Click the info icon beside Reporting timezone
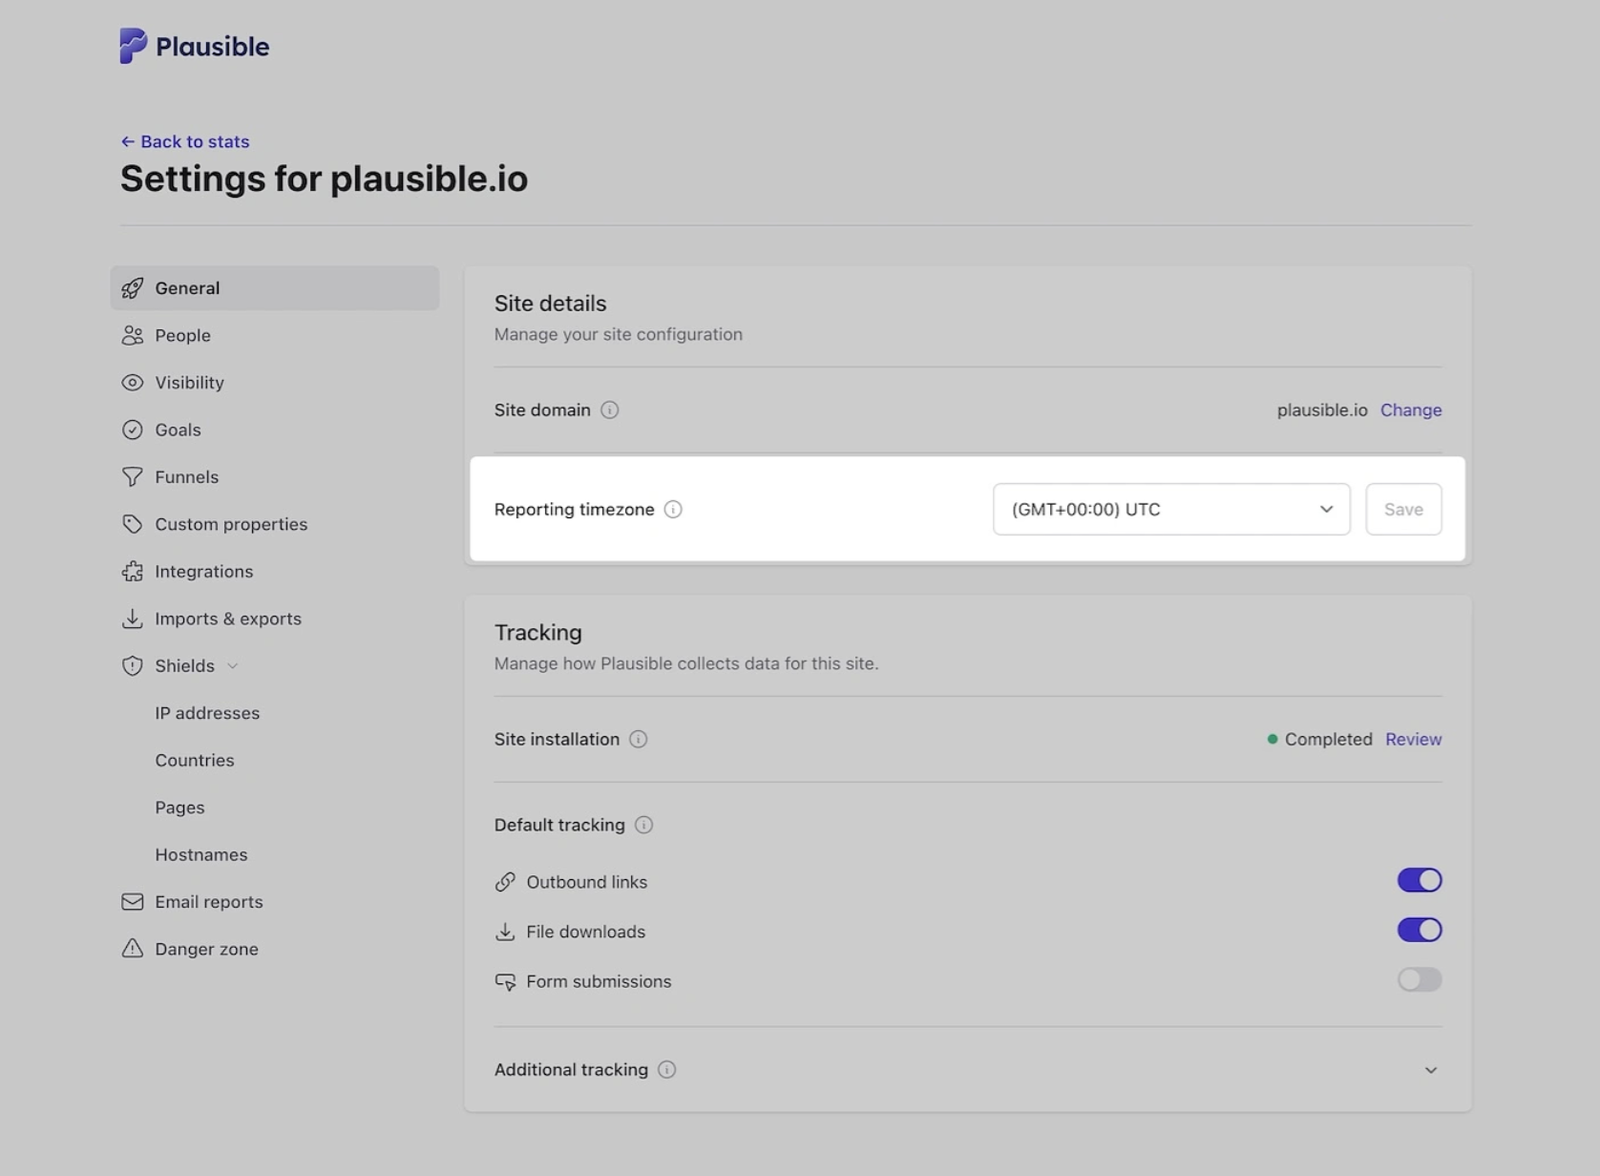The image size is (1600, 1176). (x=673, y=509)
